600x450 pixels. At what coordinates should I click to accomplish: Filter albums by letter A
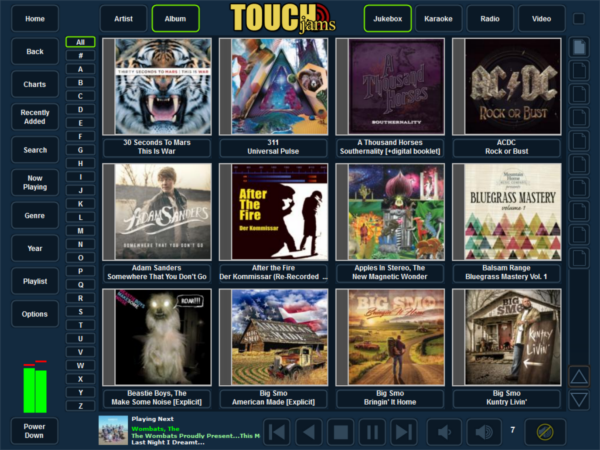pyautogui.click(x=80, y=69)
